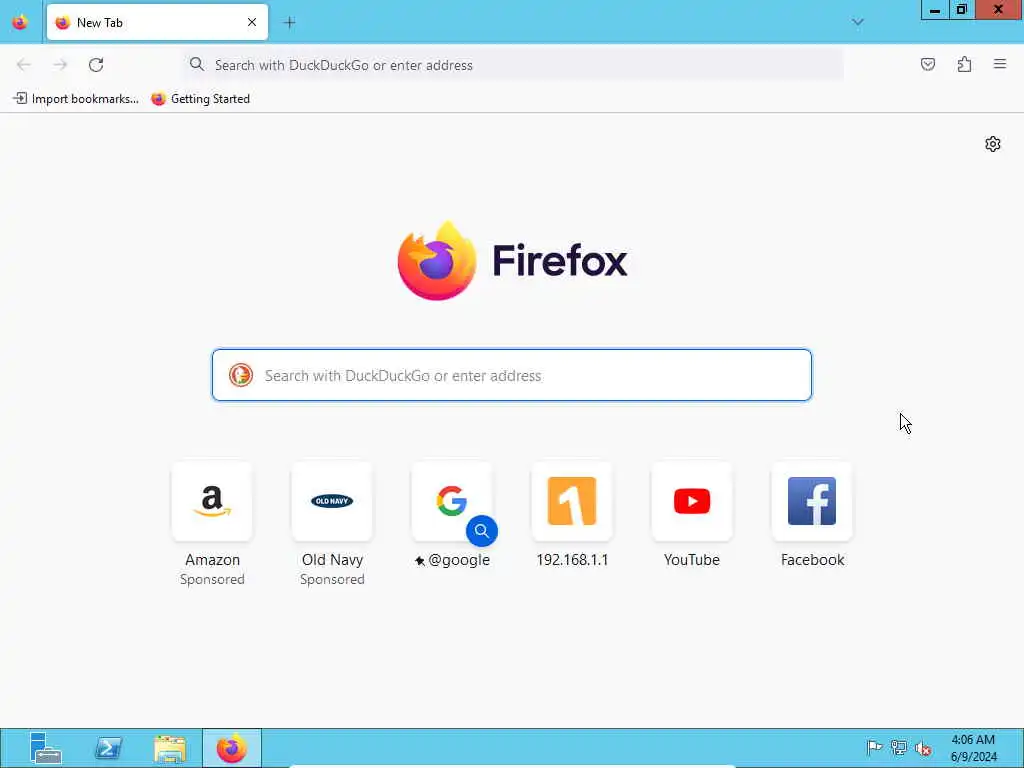
Task: Open File Explorer from taskbar
Action: point(170,748)
